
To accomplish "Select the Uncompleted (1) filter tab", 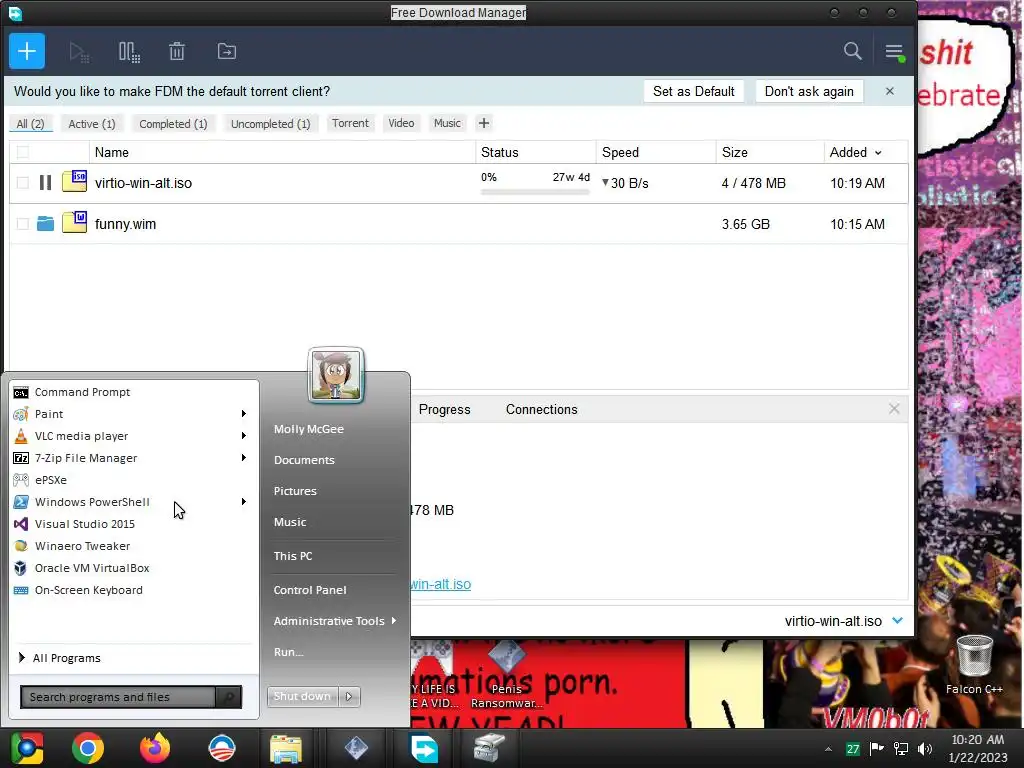I will point(270,123).
